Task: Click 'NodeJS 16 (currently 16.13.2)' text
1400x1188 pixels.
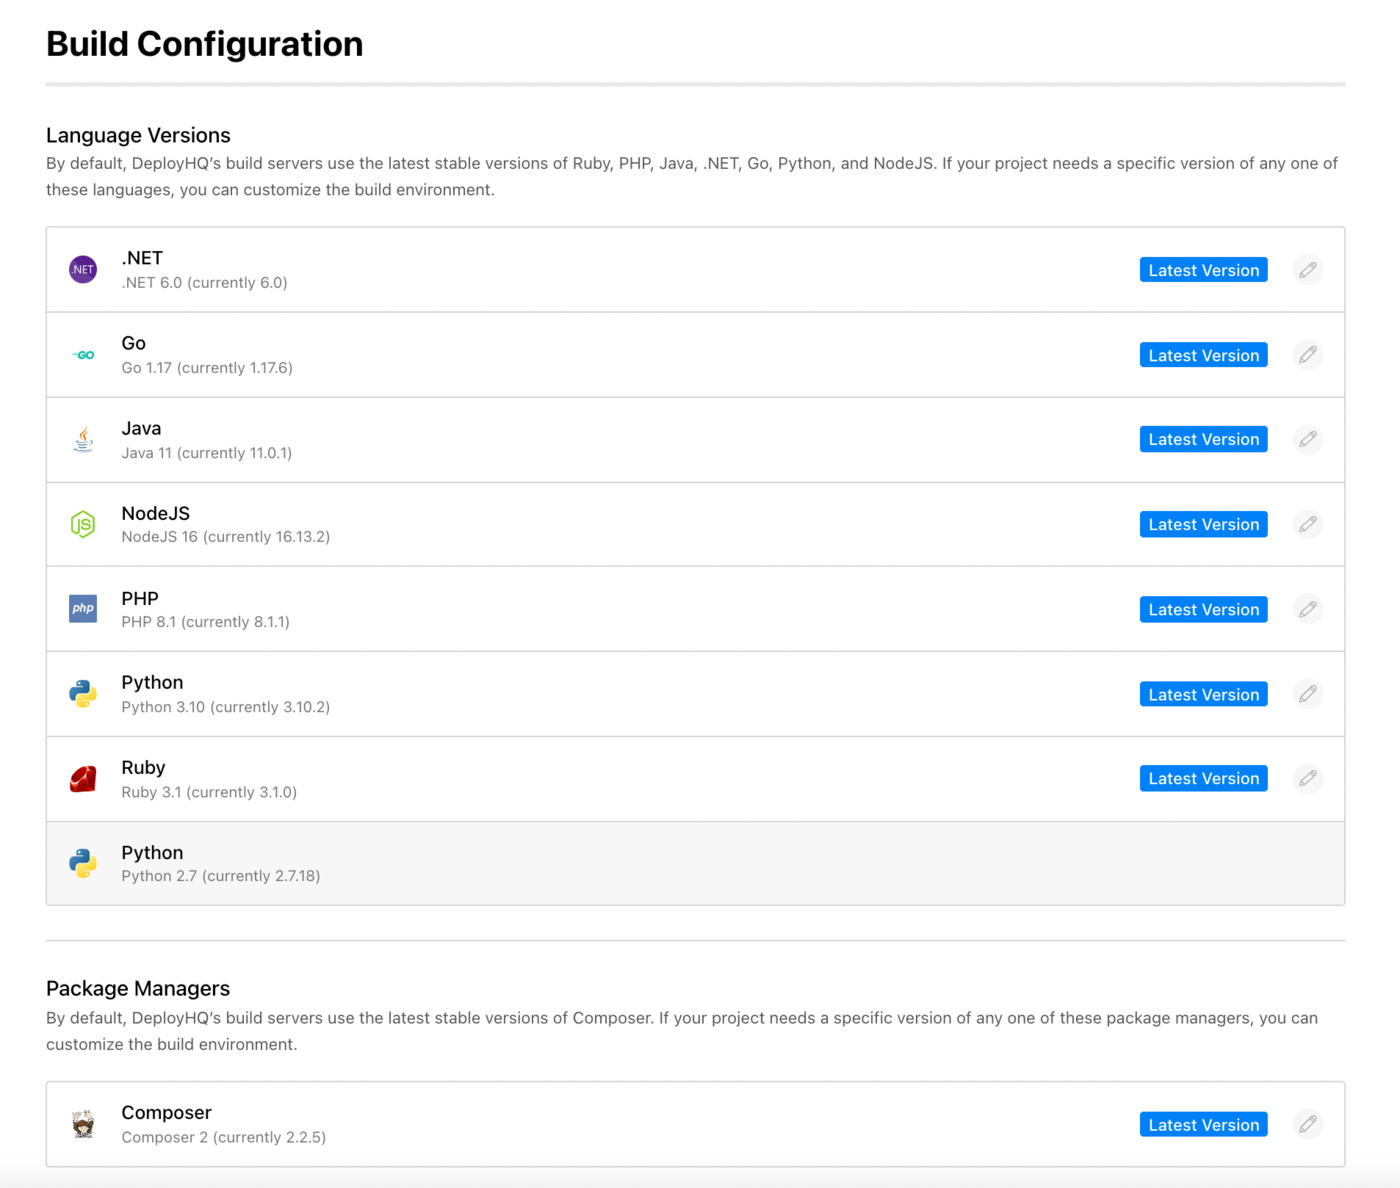Action: click(x=225, y=537)
